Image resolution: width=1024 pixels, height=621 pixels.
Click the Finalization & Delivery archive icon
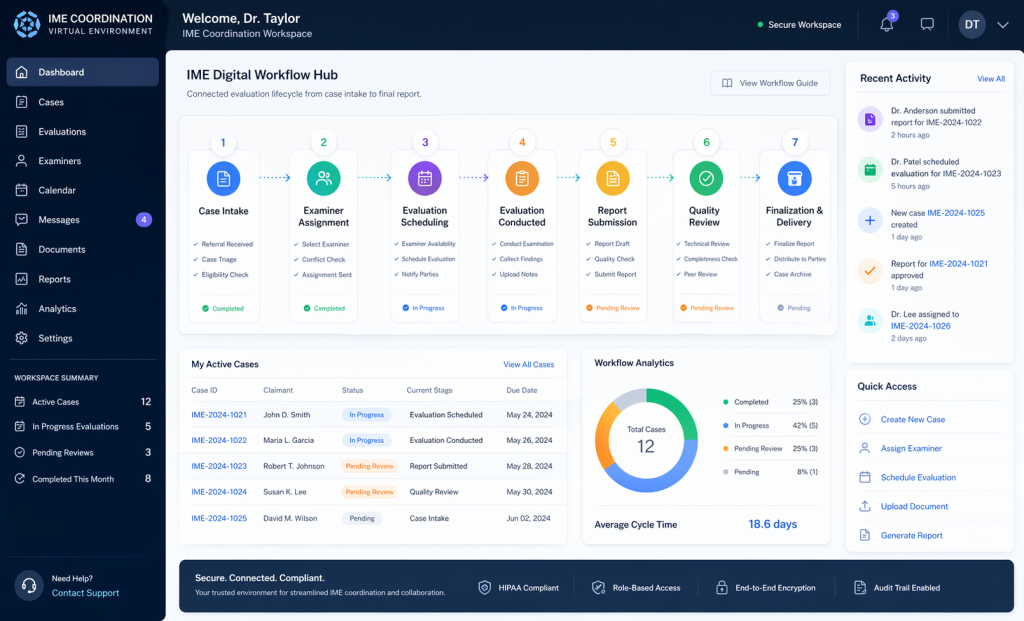pos(794,178)
